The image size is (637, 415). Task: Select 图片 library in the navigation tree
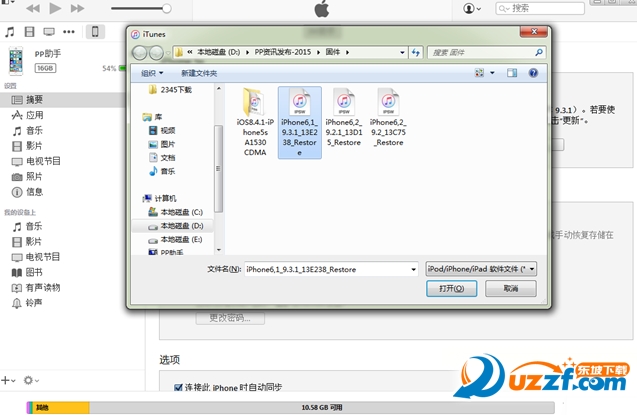coord(162,144)
